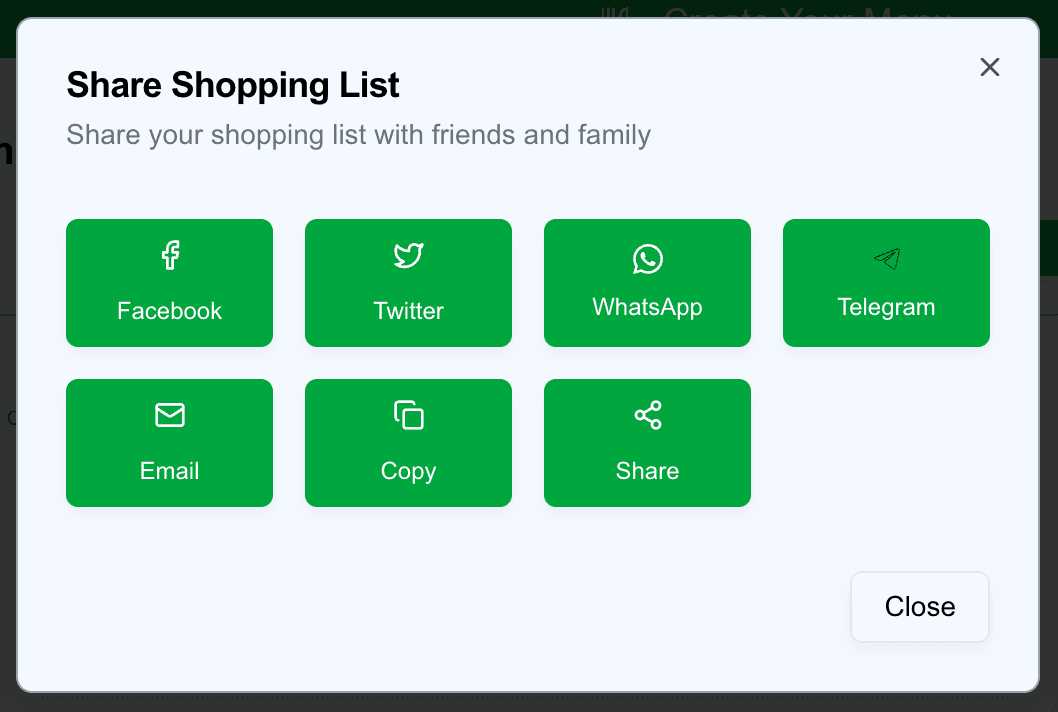This screenshot has width=1058, height=712.
Task: Click the 'Share Shopping List' heading
Action: [233, 86]
